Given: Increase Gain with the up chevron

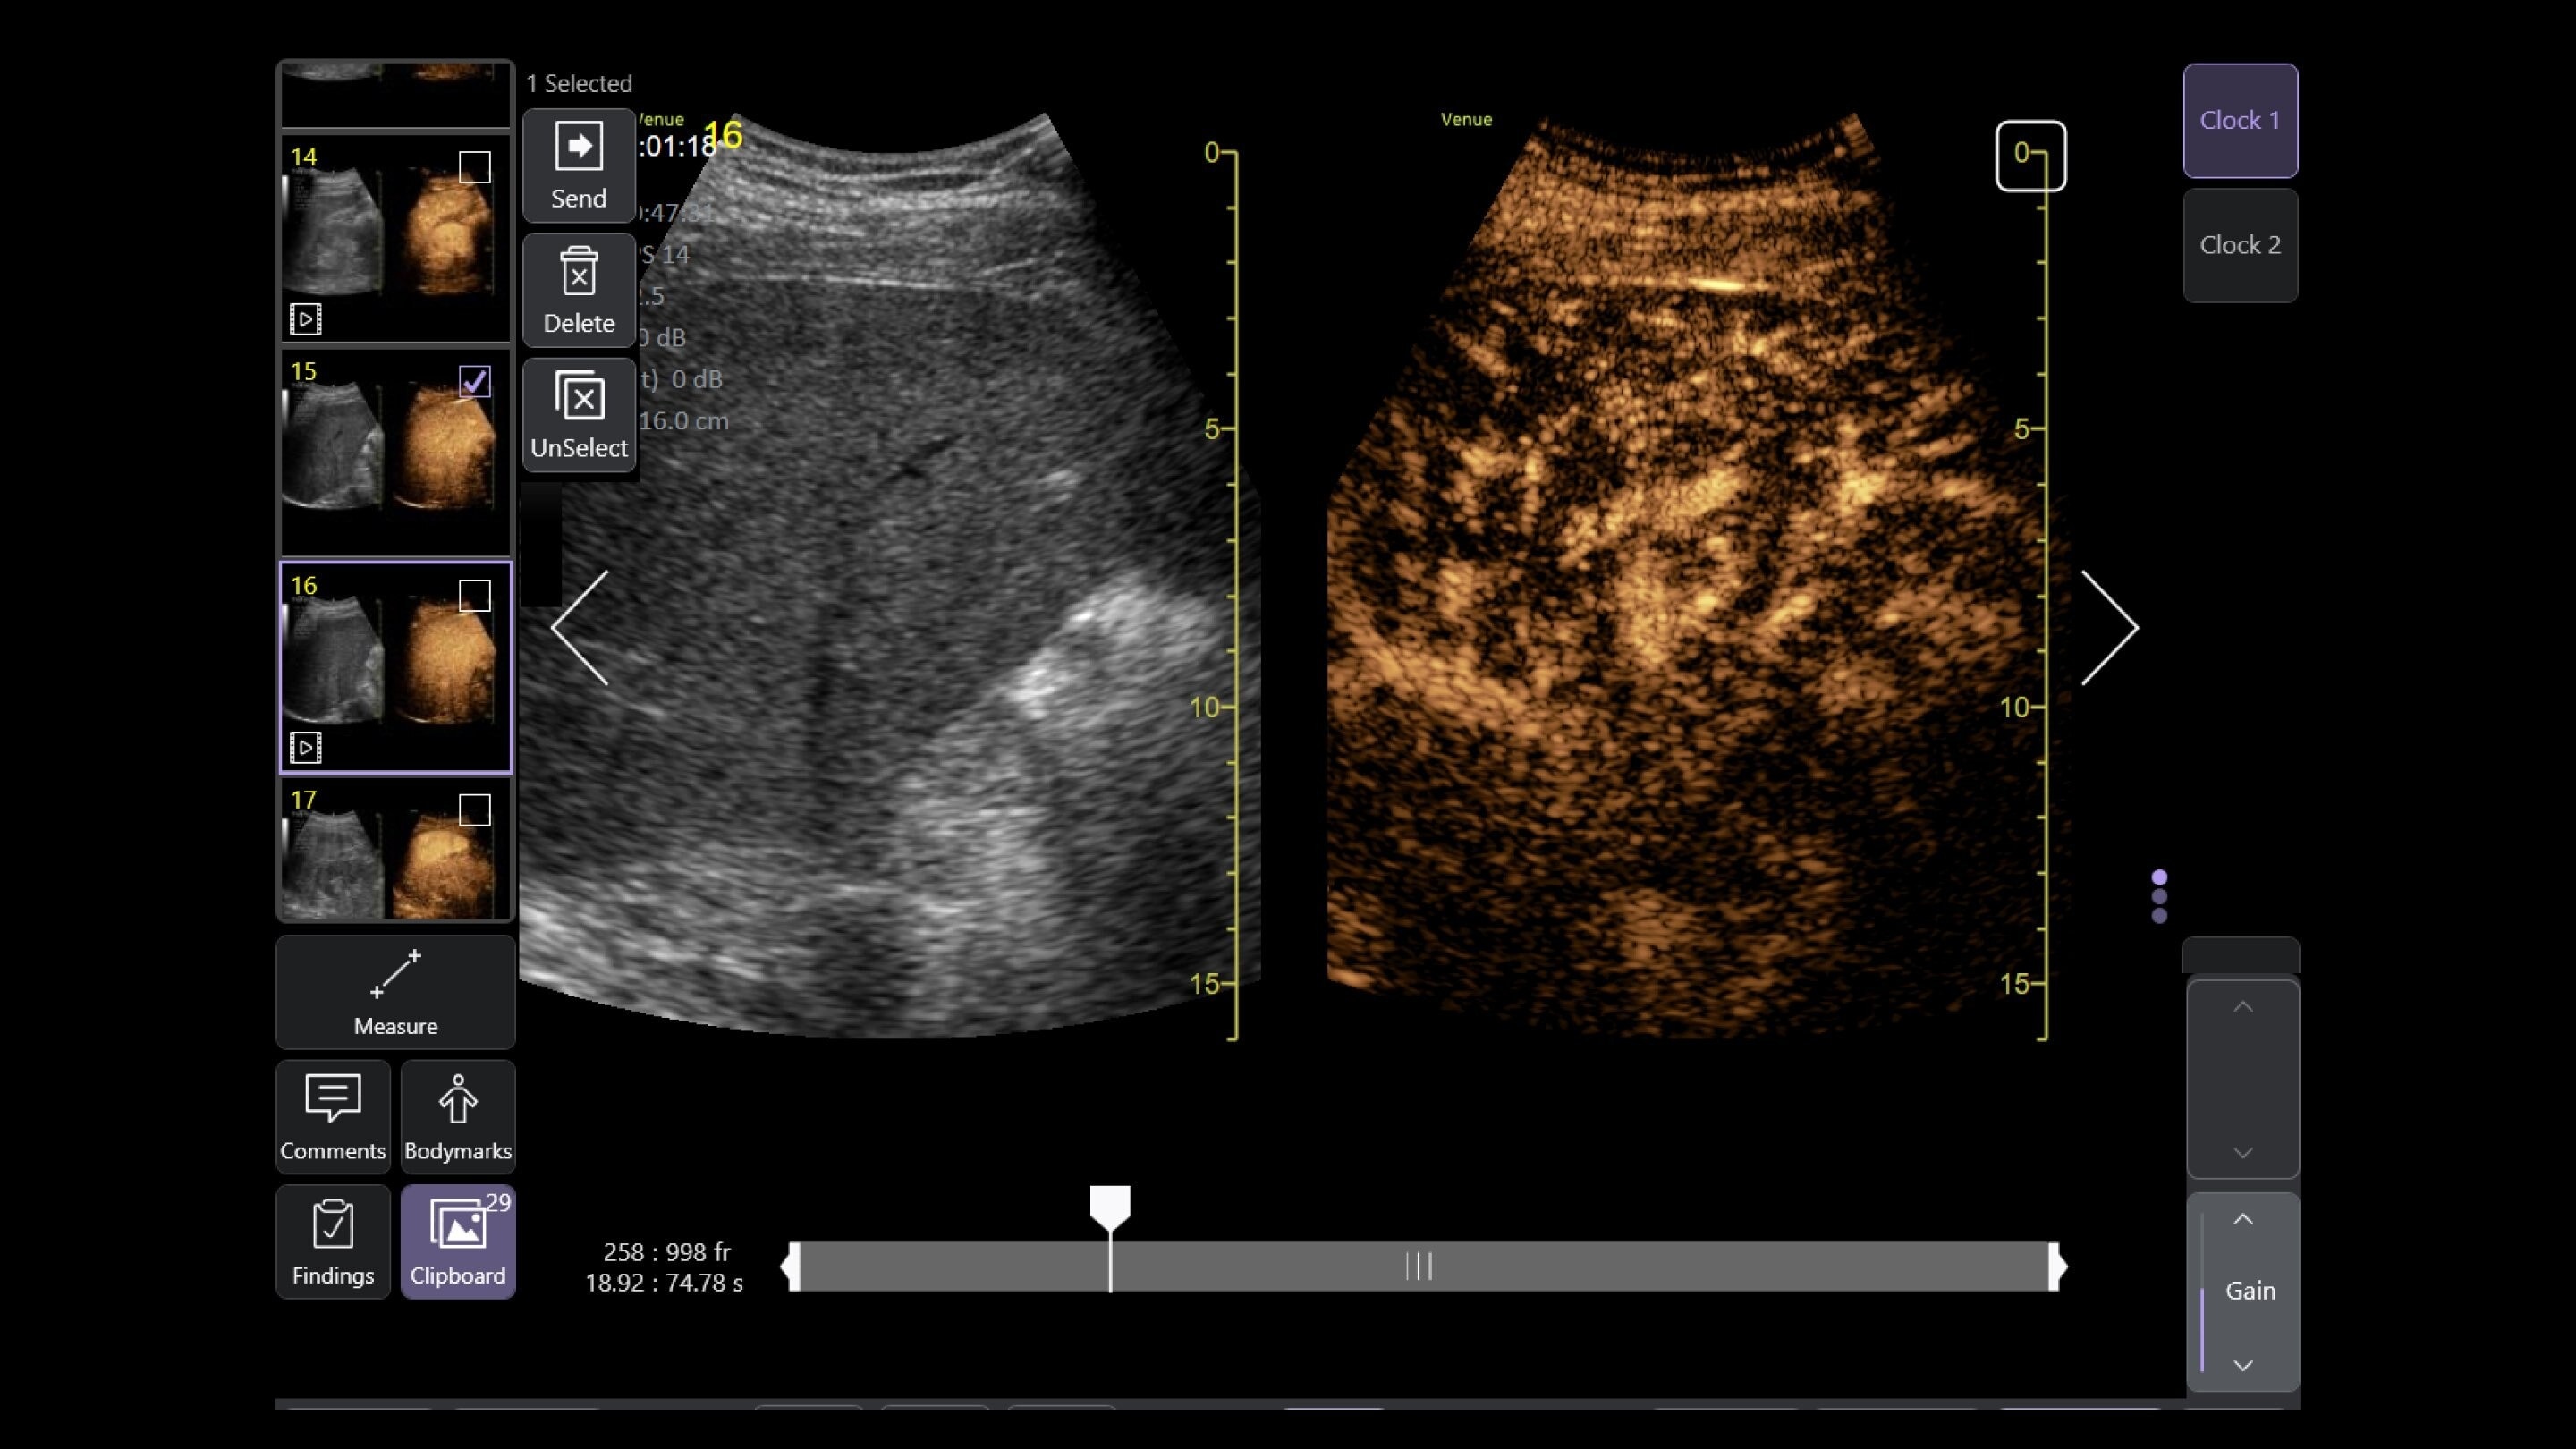Looking at the screenshot, I should (x=2243, y=1219).
